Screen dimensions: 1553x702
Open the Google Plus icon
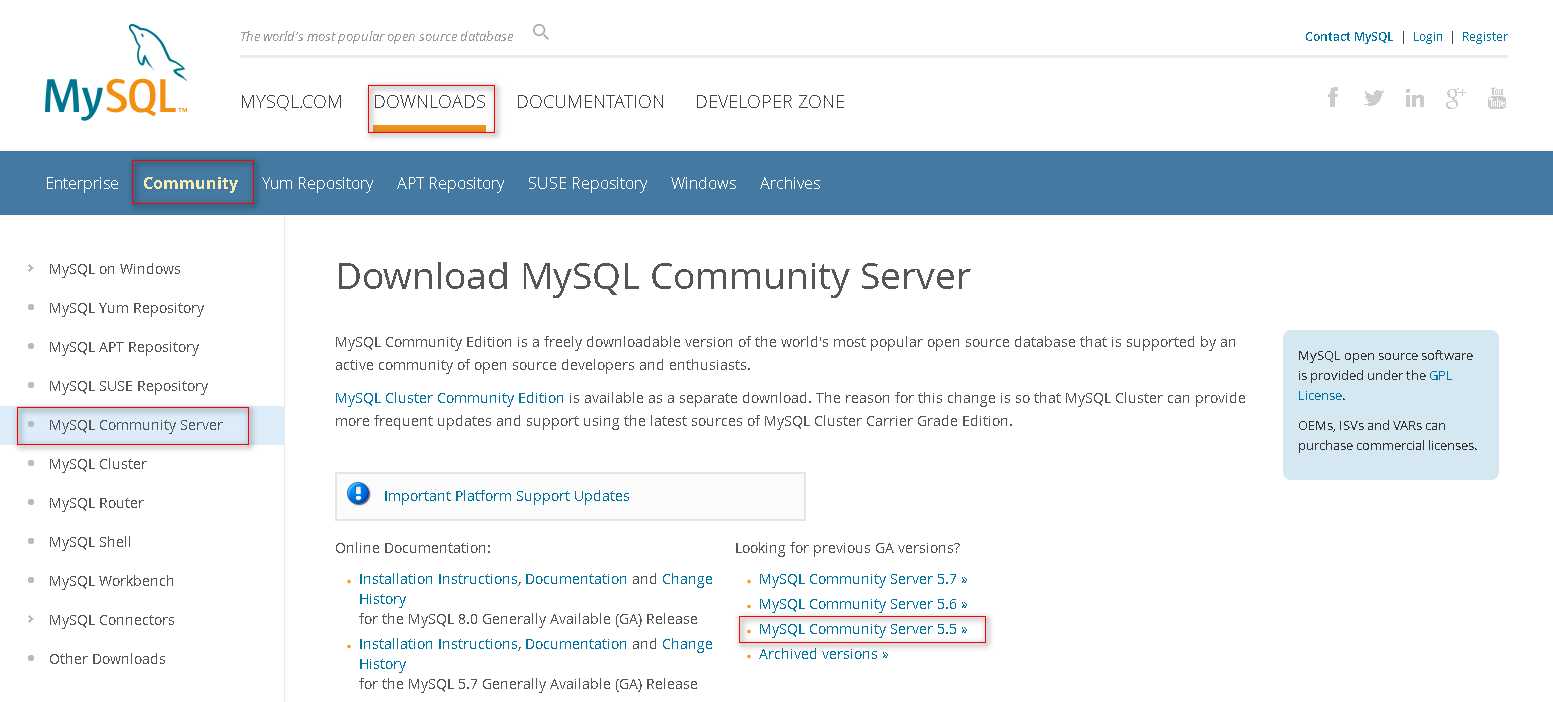(1455, 98)
